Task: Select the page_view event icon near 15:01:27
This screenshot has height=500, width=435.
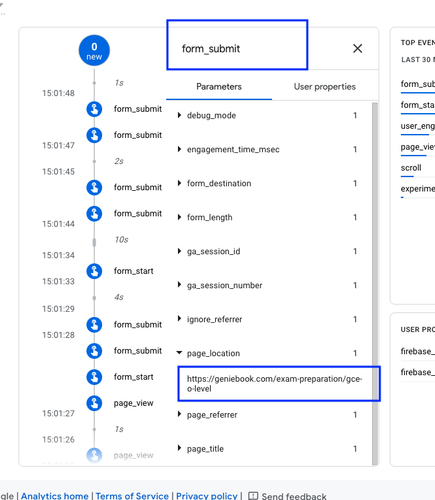Action: (x=94, y=403)
